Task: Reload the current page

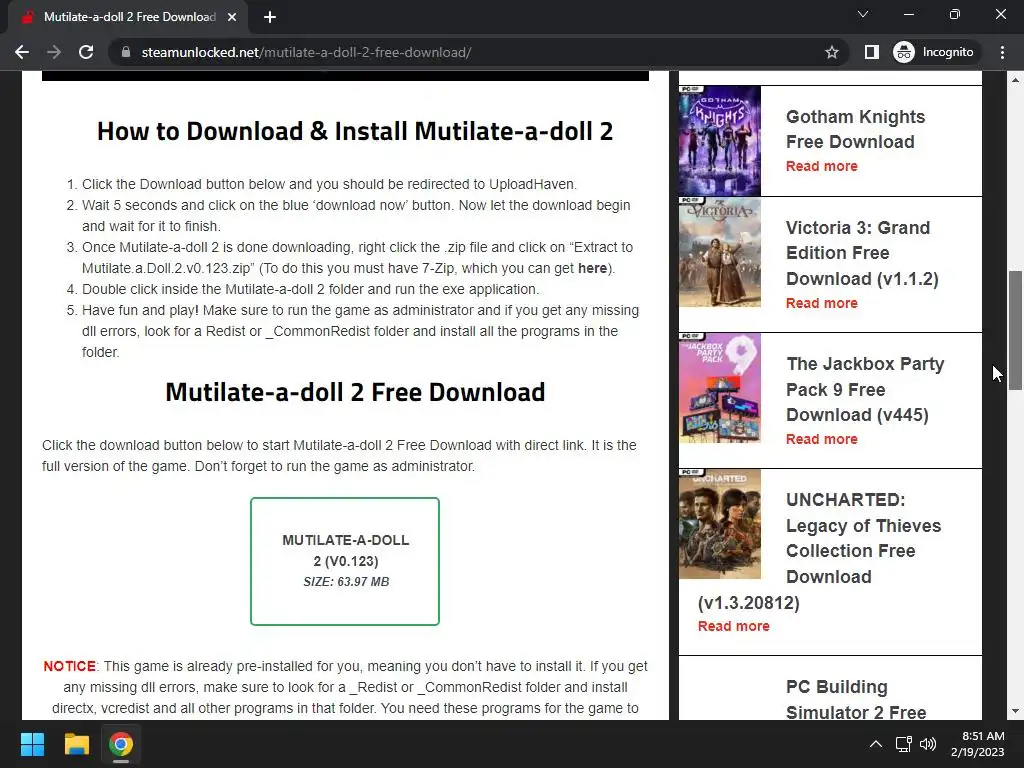Action: pos(86,52)
